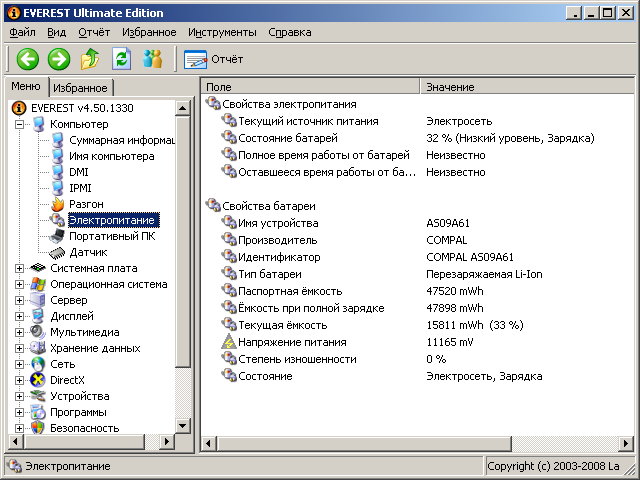Viewport: 640px width, 480px height.
Task: Open the users icon in the toolbar
Action: click(x=153, y=59)
